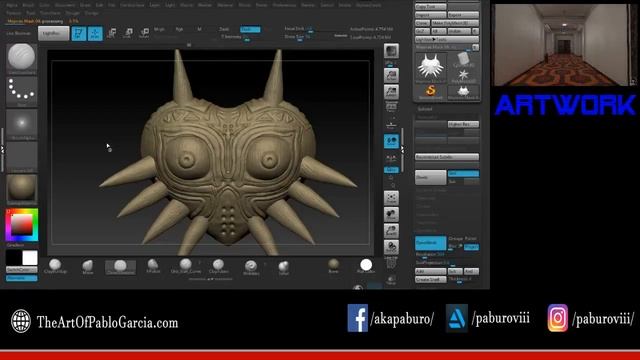Open the Material menu
The image size is (640, 360).
(x=225, y=5)
